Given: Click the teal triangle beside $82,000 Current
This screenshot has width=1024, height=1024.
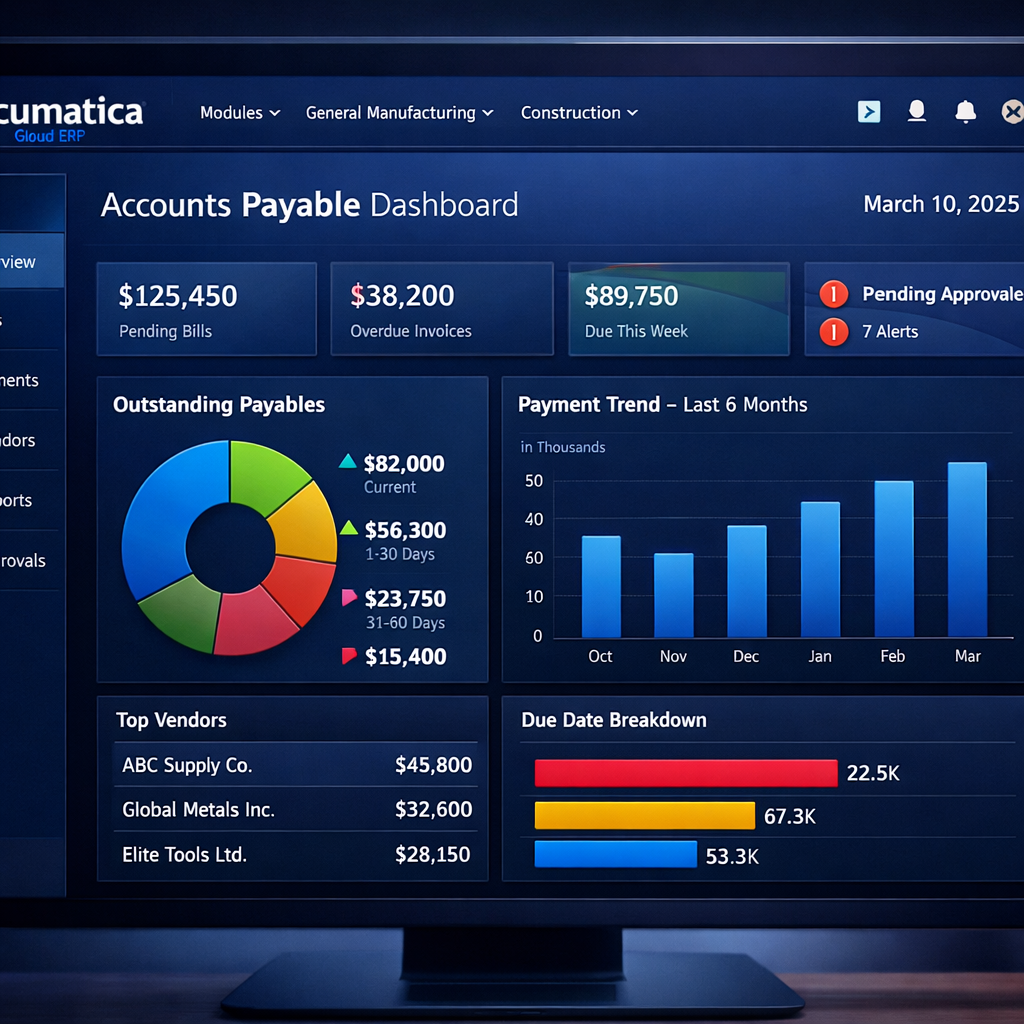Looking at the screenshot, I should point(347,462).
